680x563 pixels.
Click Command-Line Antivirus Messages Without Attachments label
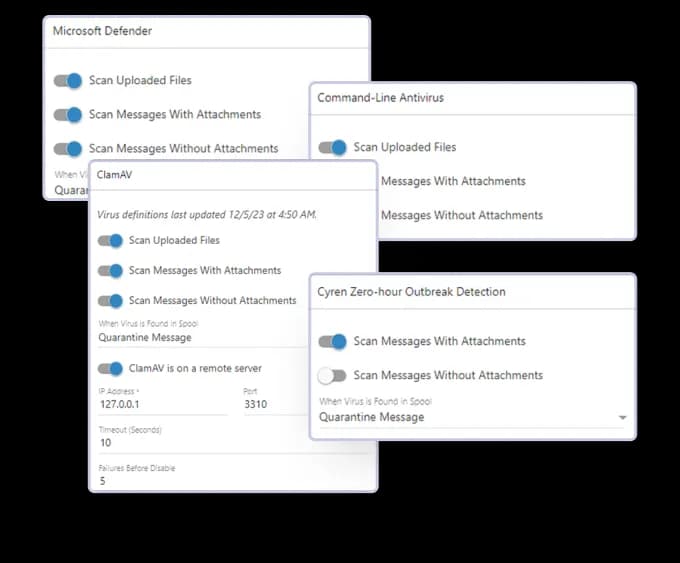[x=462, y=215]
